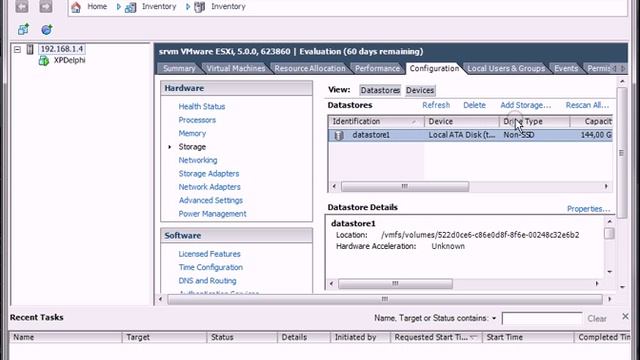Sort tasks by the Target column header
The height and width of the screenshot is (360, 640).
pos(164,337)
